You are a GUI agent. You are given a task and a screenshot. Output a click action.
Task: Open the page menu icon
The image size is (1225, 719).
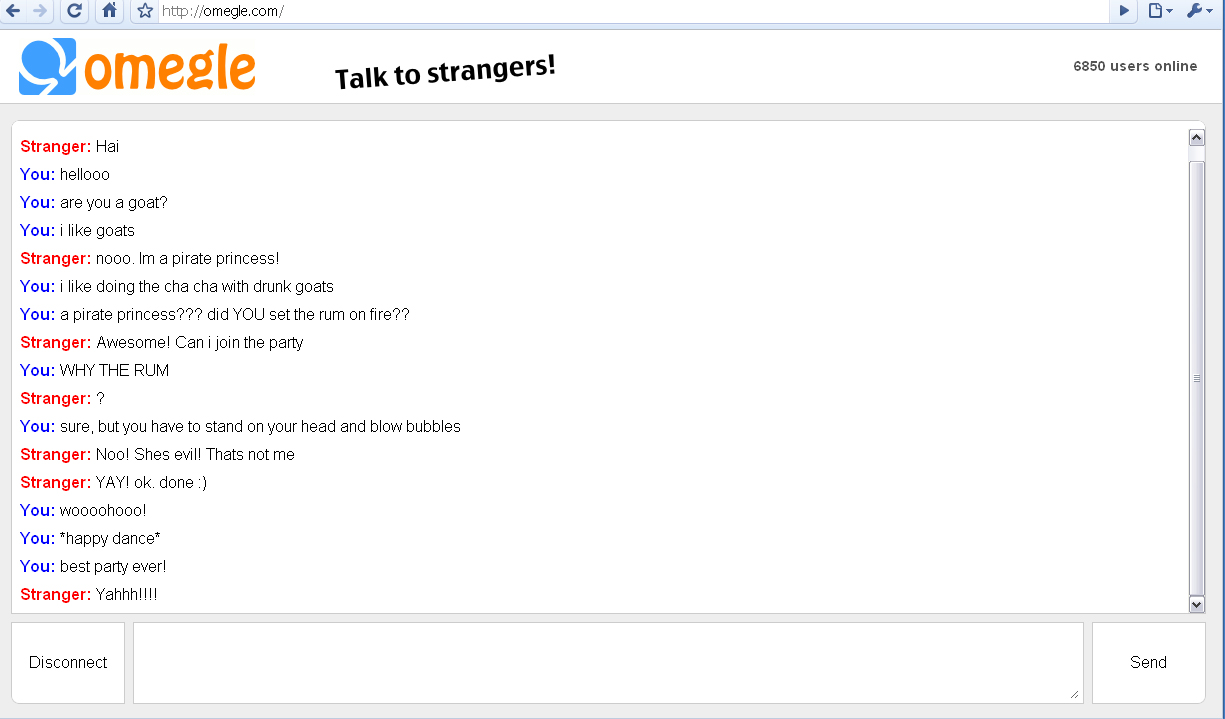pyautogui.click(x=1160, y=11)
